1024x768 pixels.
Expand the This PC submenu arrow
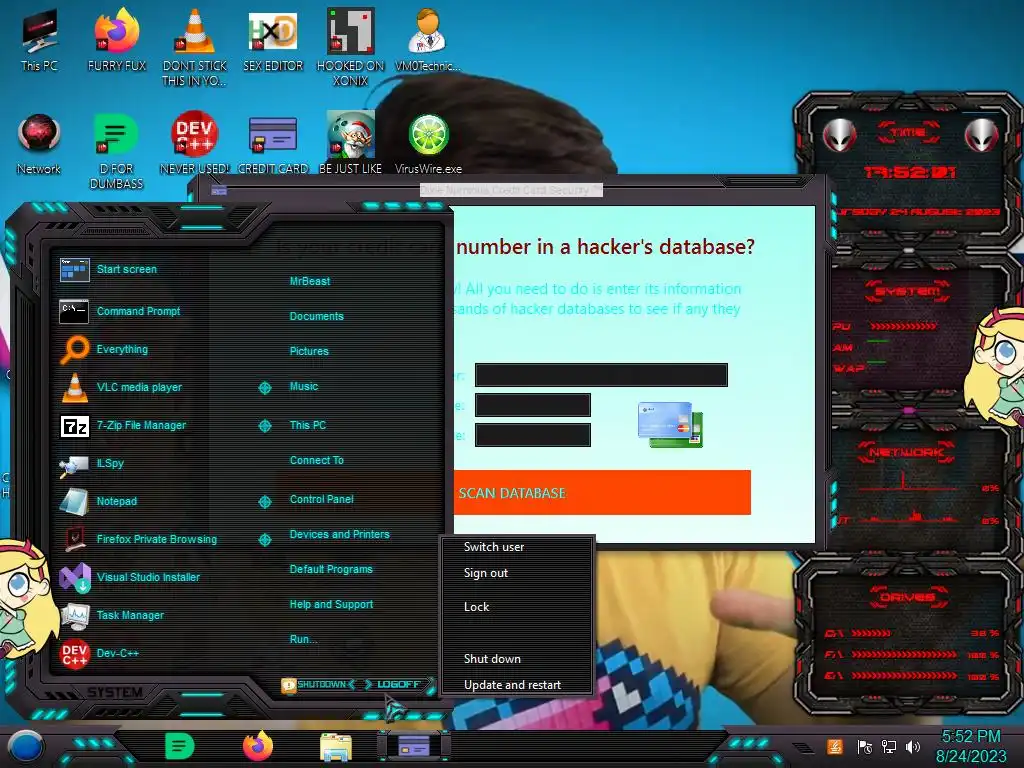pos(264,426)
